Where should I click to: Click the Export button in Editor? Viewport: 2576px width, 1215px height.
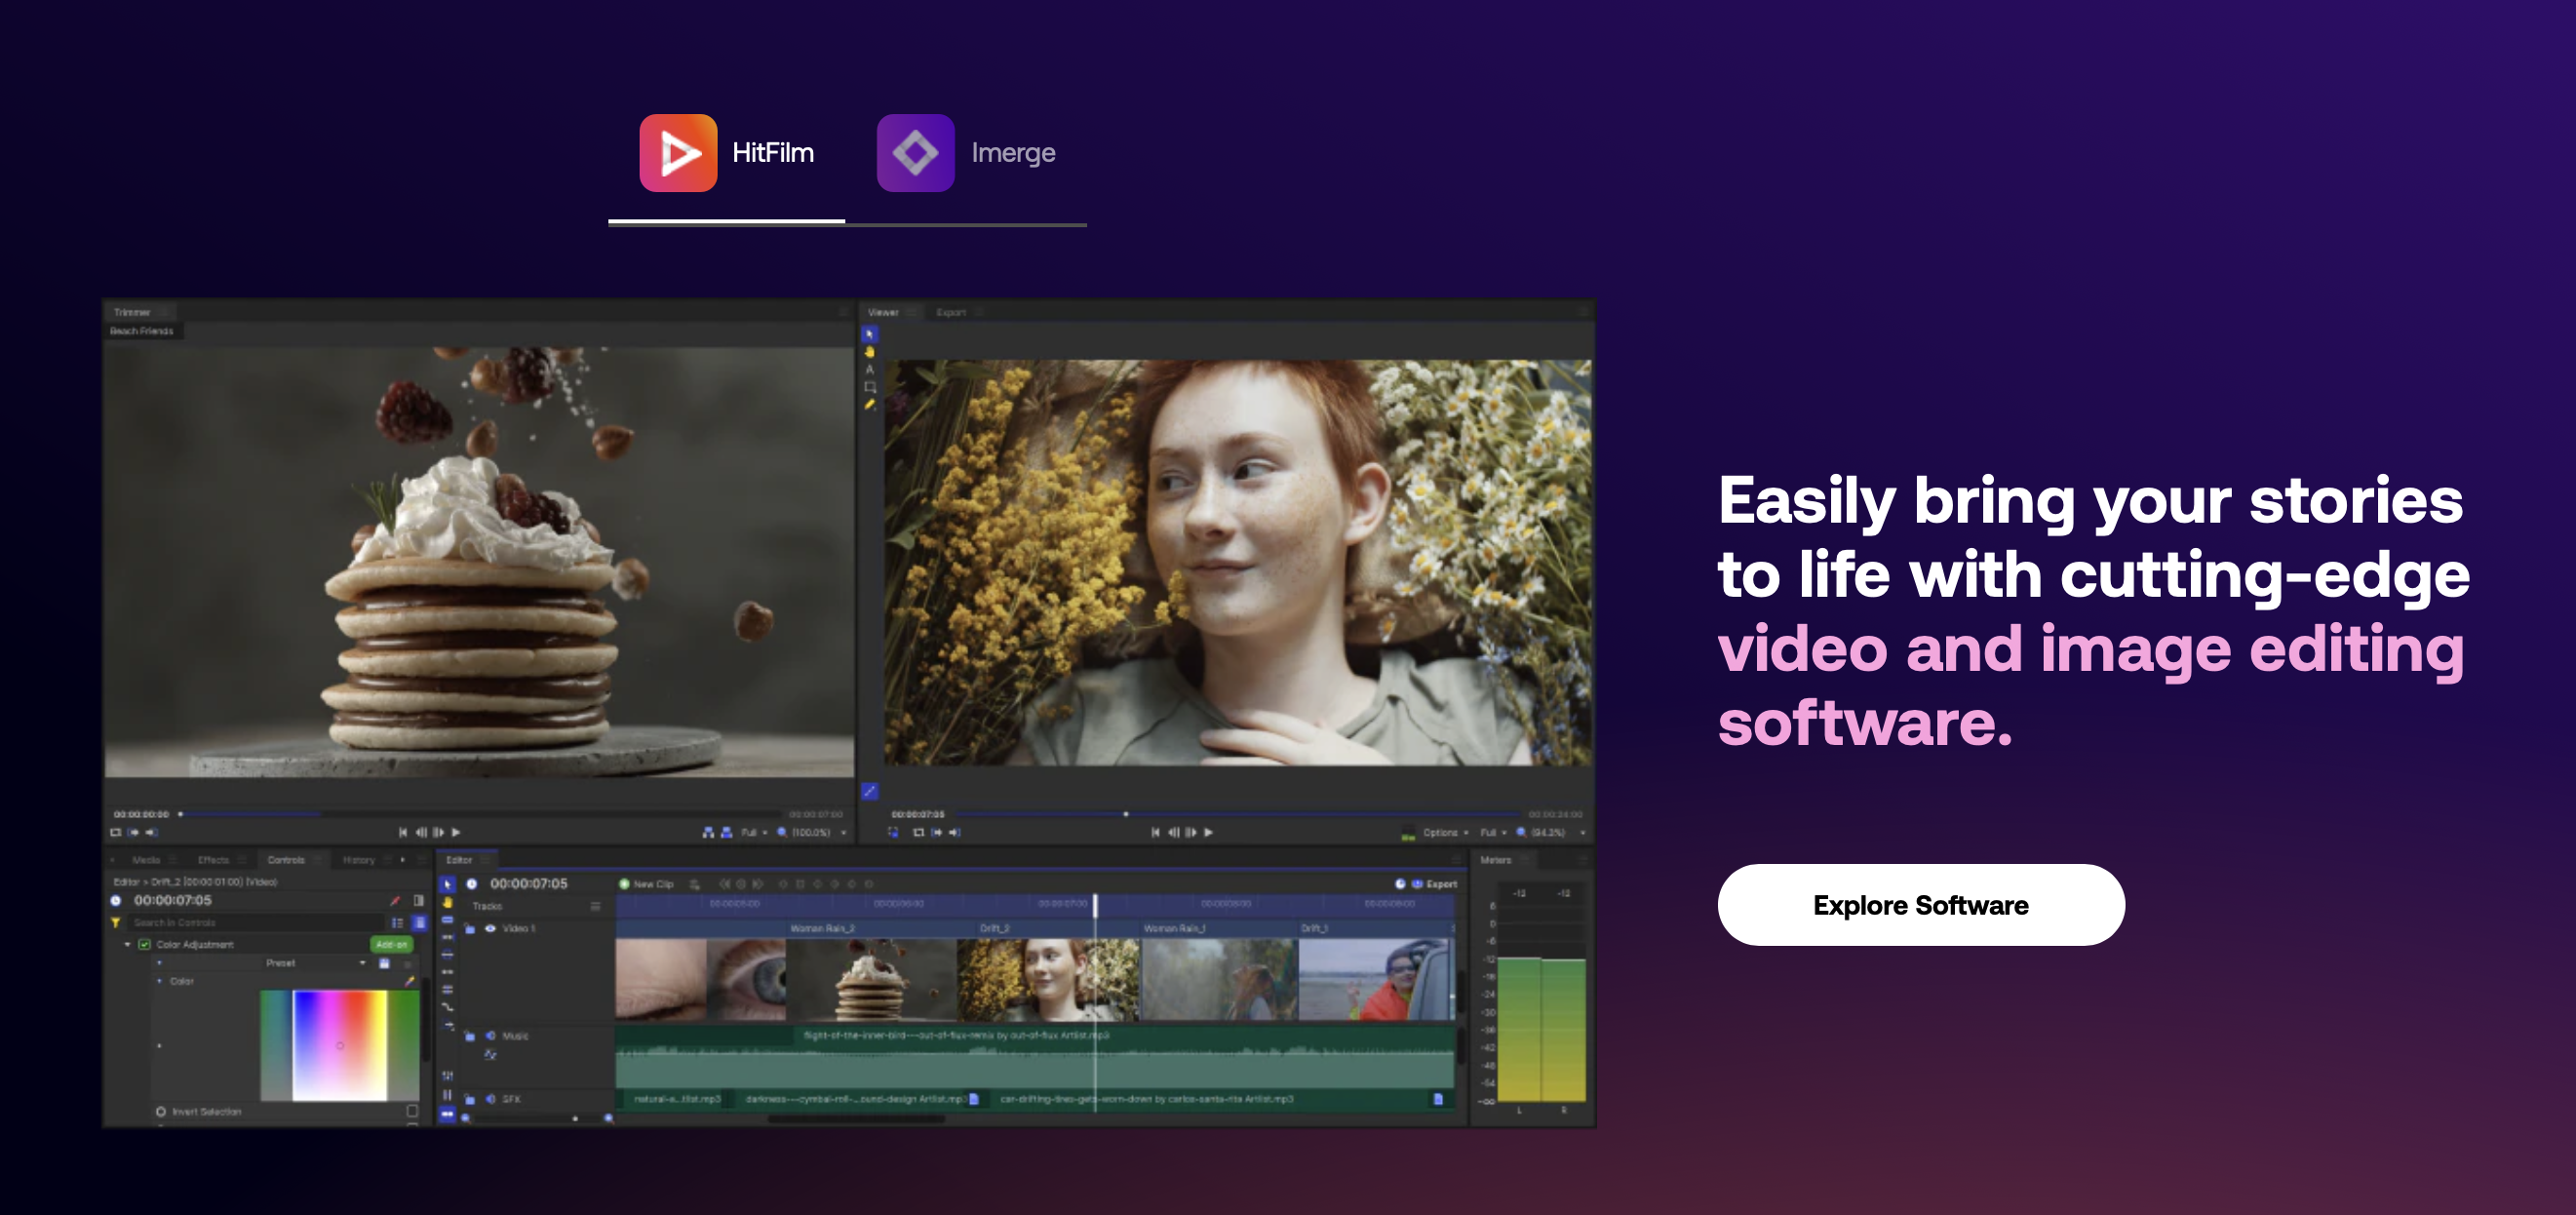1434,884
